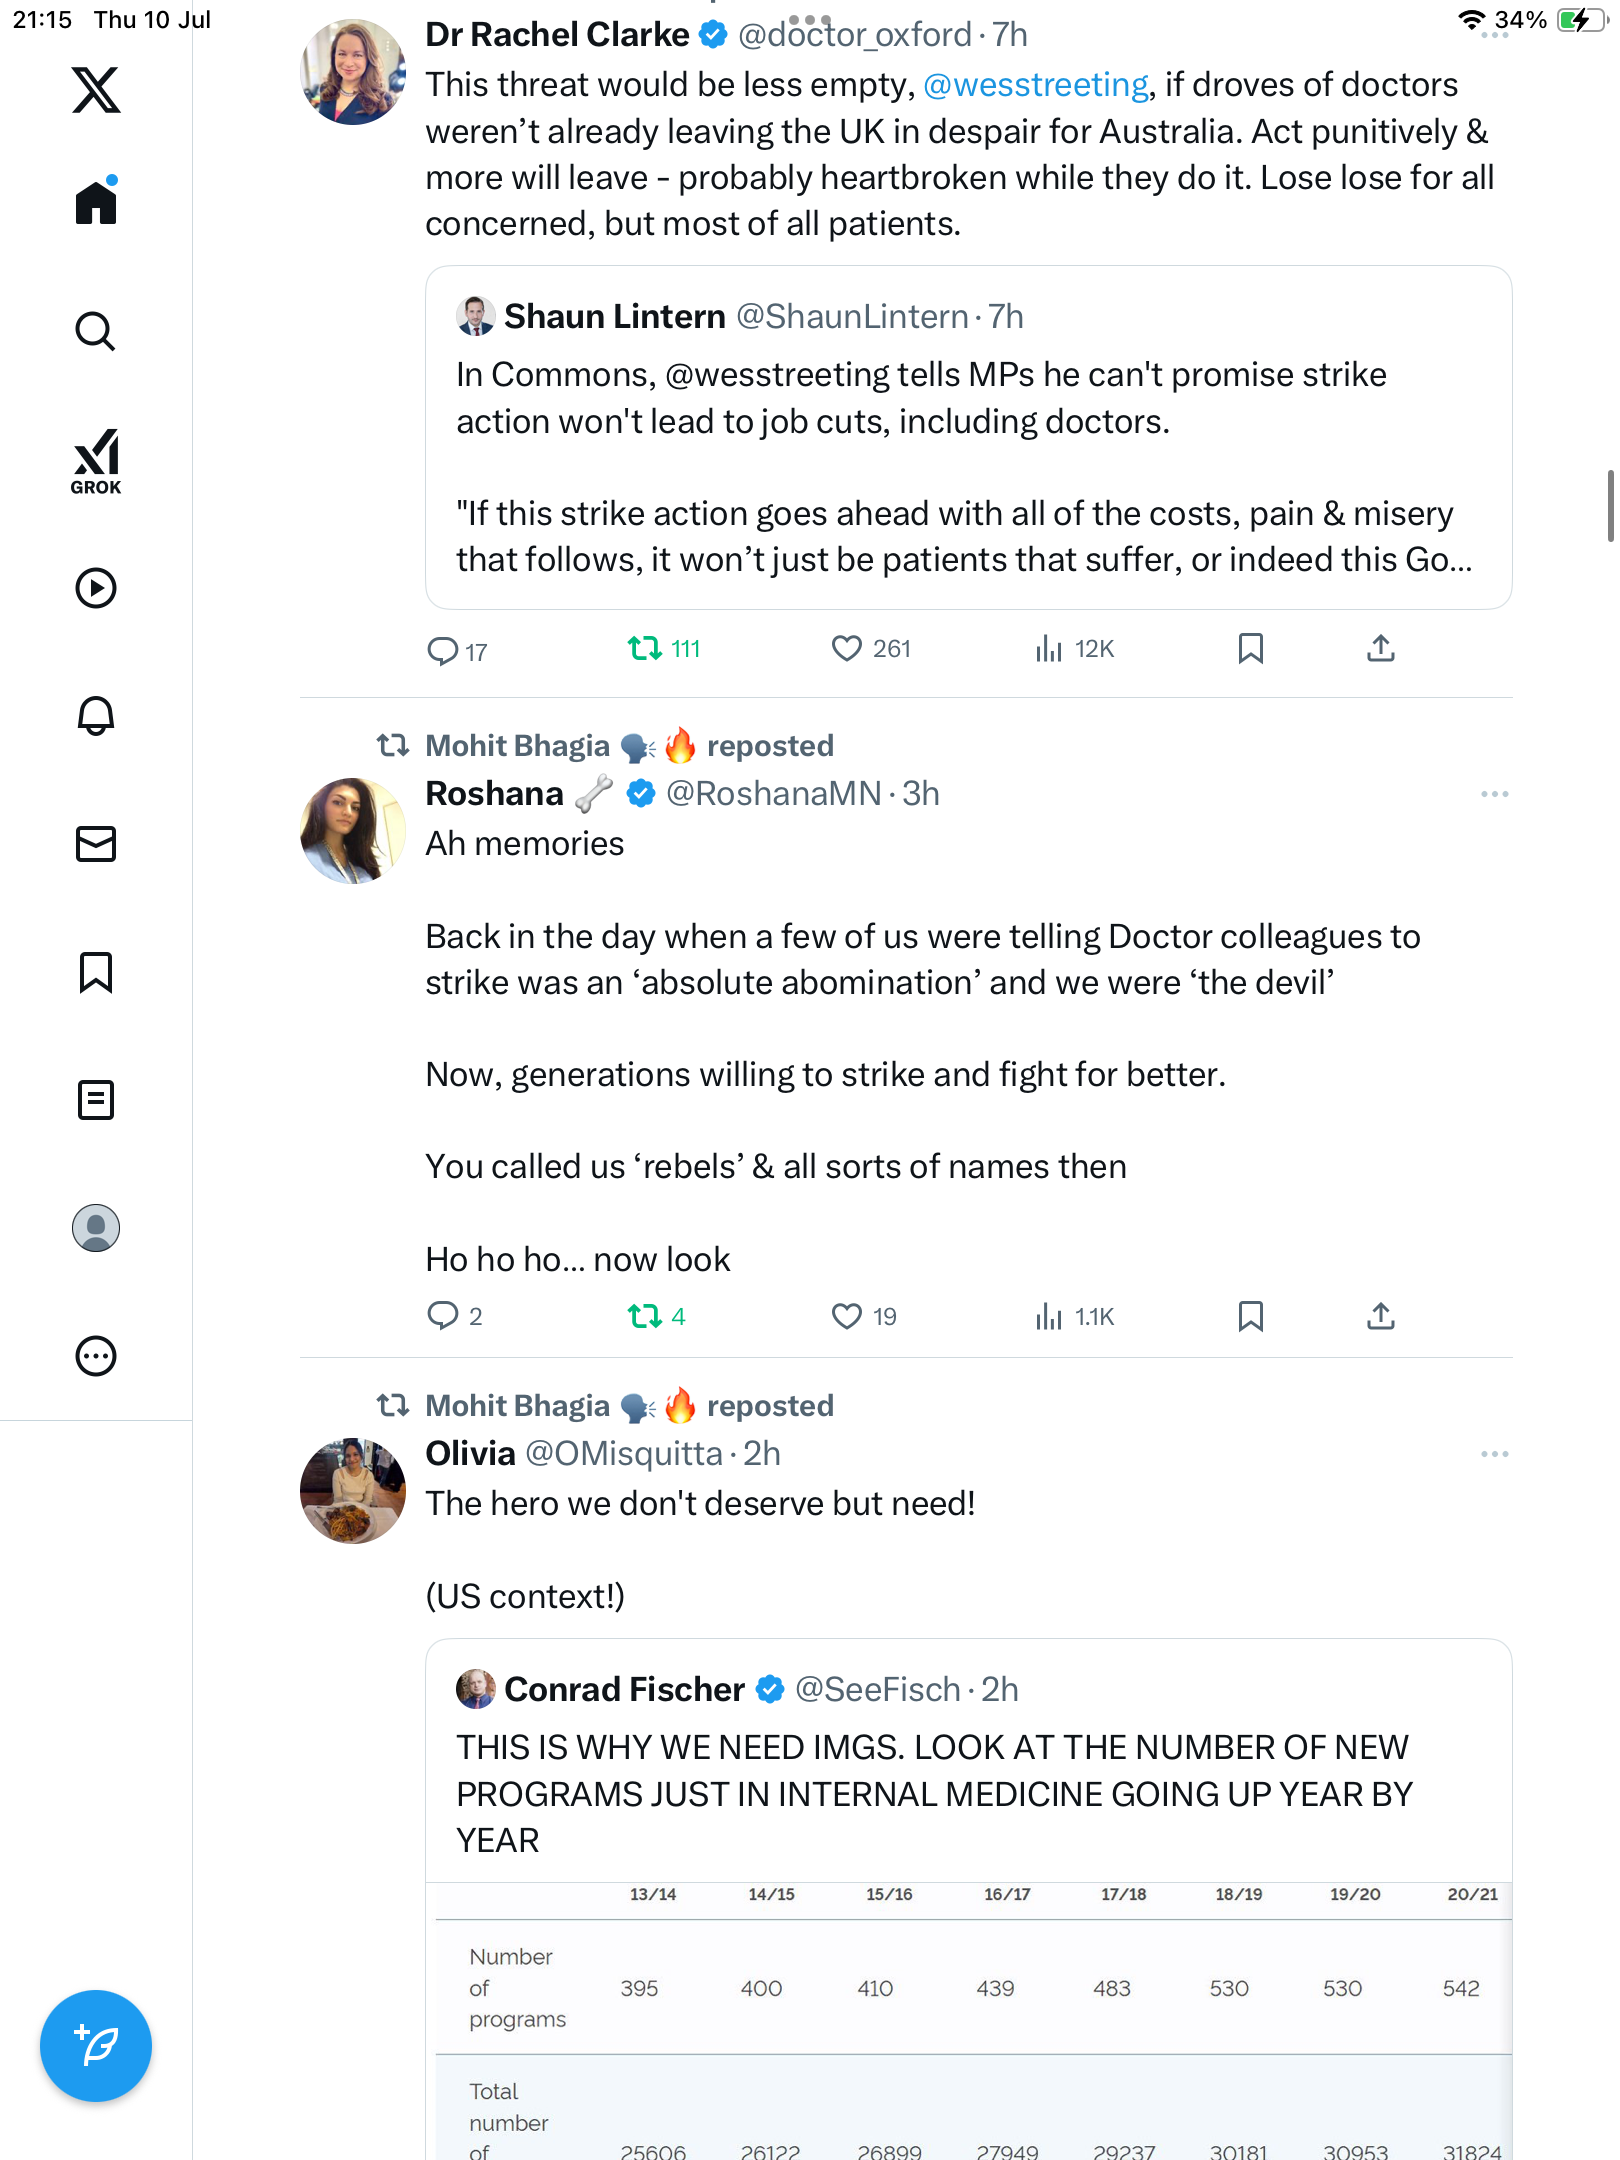The height and width of the screenshot is (2160, 1620).
Task: Go to Home feed icon
Action: (96, 200)
